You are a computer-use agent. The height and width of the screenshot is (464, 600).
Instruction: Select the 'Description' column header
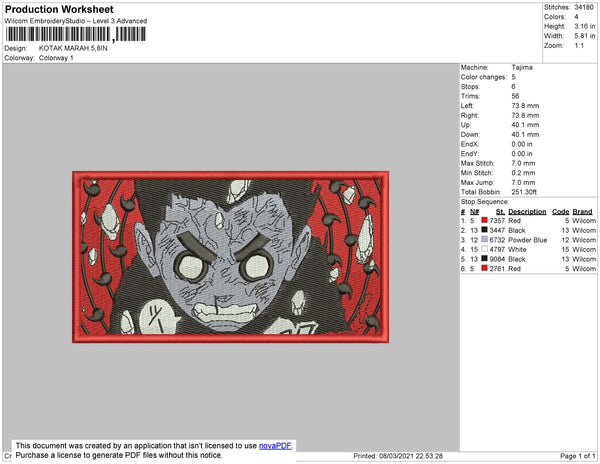point(527,212)
